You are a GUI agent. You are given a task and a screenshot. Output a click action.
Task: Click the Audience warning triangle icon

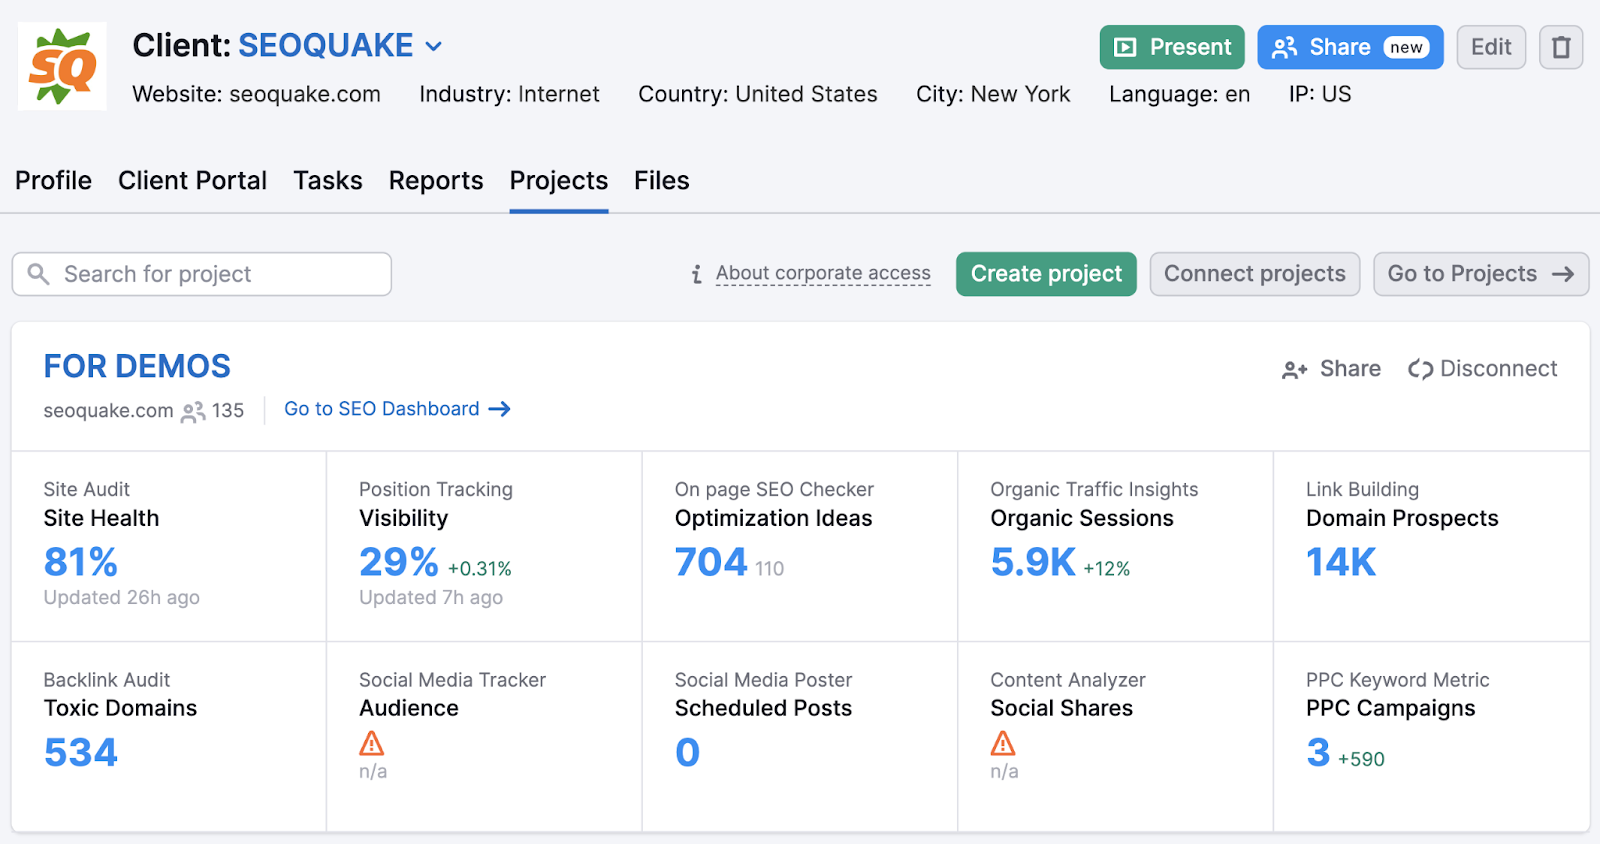(x=372, y=743)
